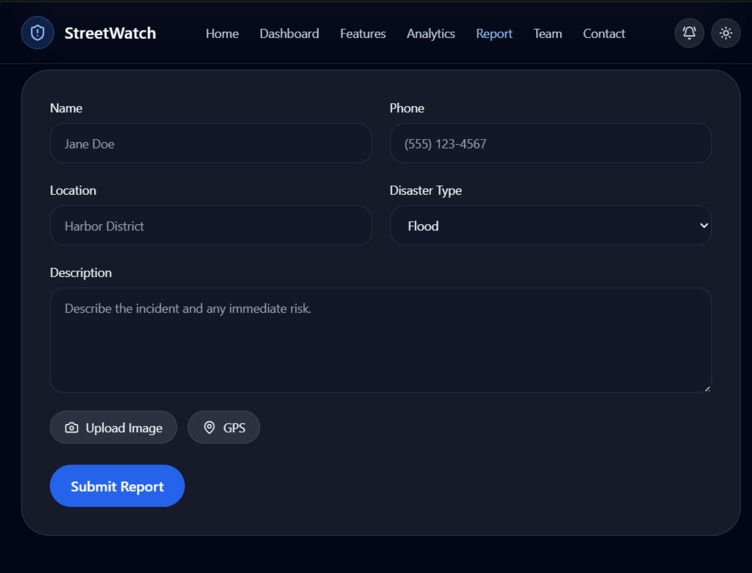Image resolution: width=752 pixels, height=573 pixels.
Task: Click the Upload Image button label
Action: pos(124,428)
